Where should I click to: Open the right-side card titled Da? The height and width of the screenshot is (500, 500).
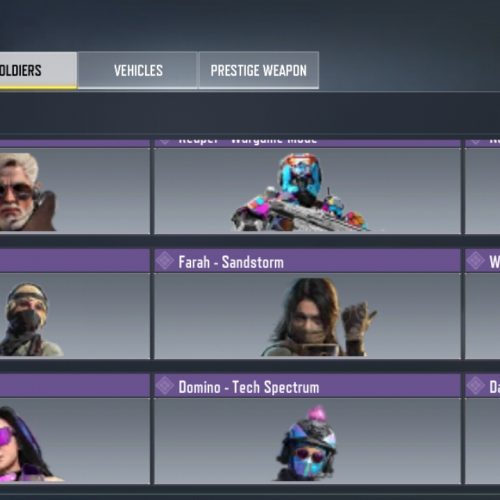coord(482,429)
